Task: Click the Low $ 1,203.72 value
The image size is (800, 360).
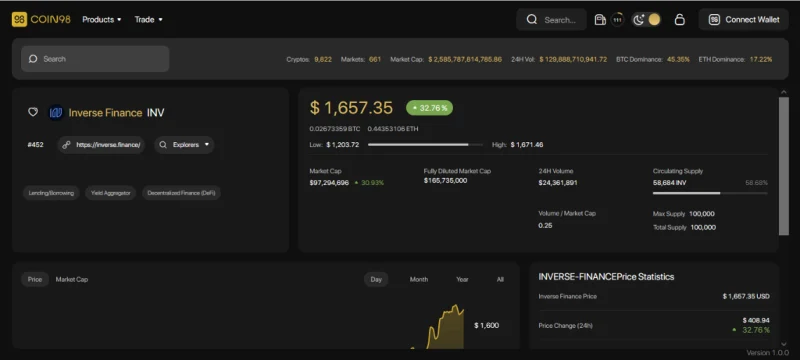Action: pos(342,145)
